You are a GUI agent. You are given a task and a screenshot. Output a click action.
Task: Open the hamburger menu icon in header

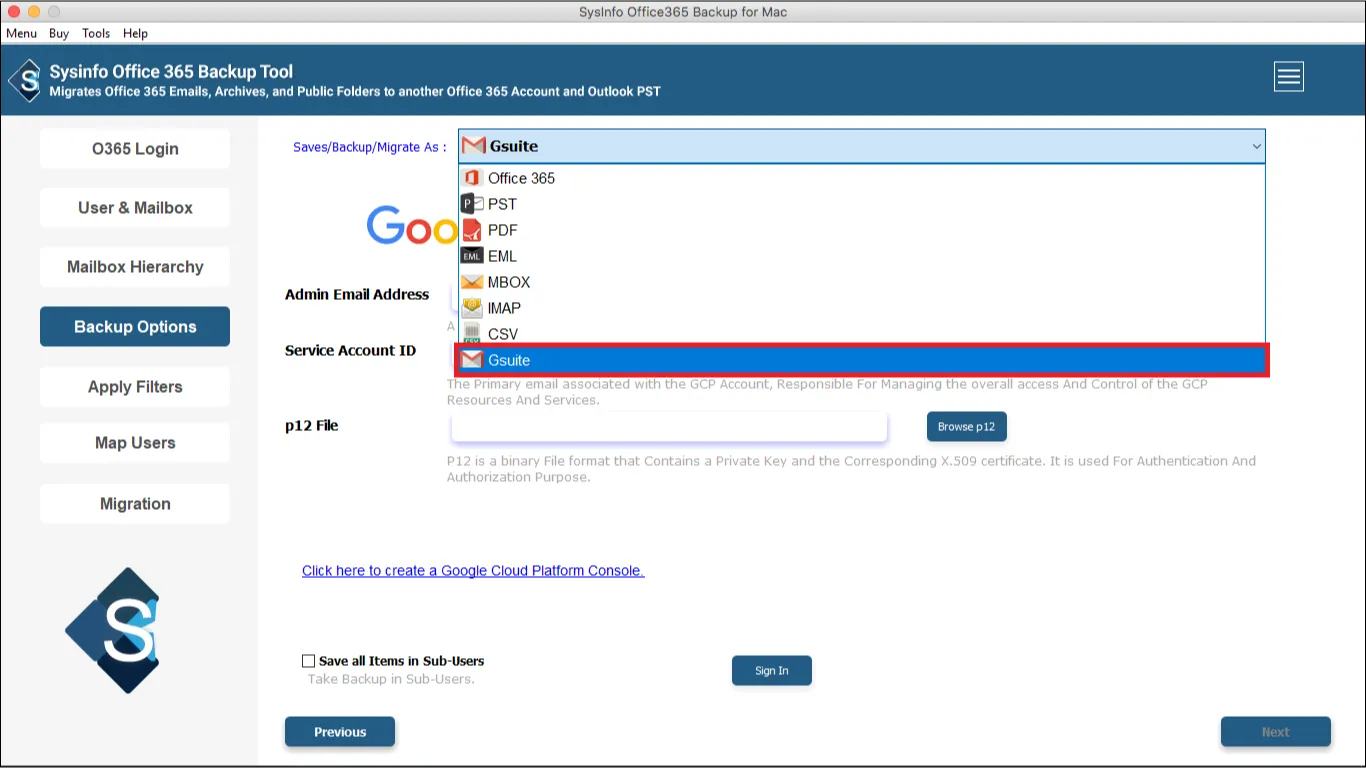click(1288, 76)
